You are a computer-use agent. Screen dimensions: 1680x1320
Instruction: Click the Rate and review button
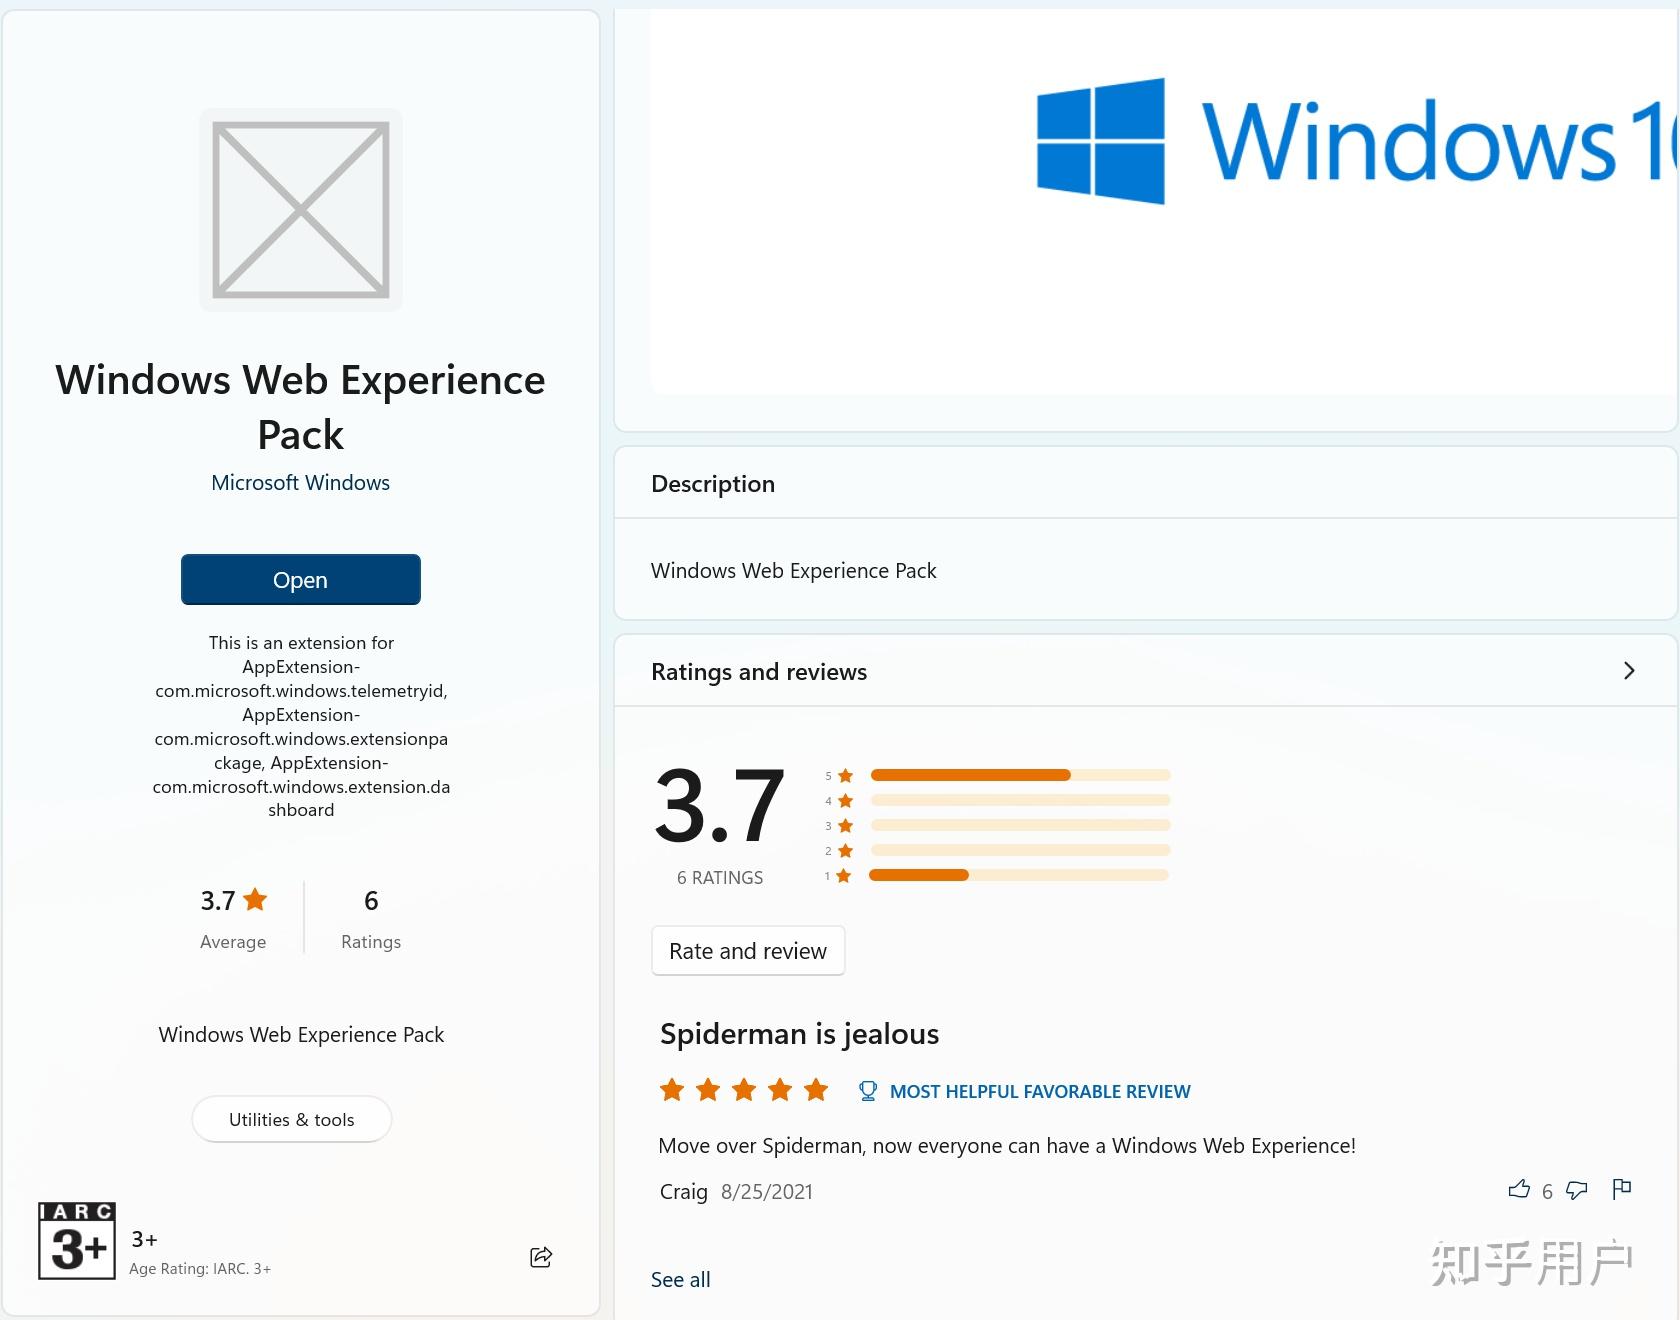pyautogui.click(x=747, y=951)
